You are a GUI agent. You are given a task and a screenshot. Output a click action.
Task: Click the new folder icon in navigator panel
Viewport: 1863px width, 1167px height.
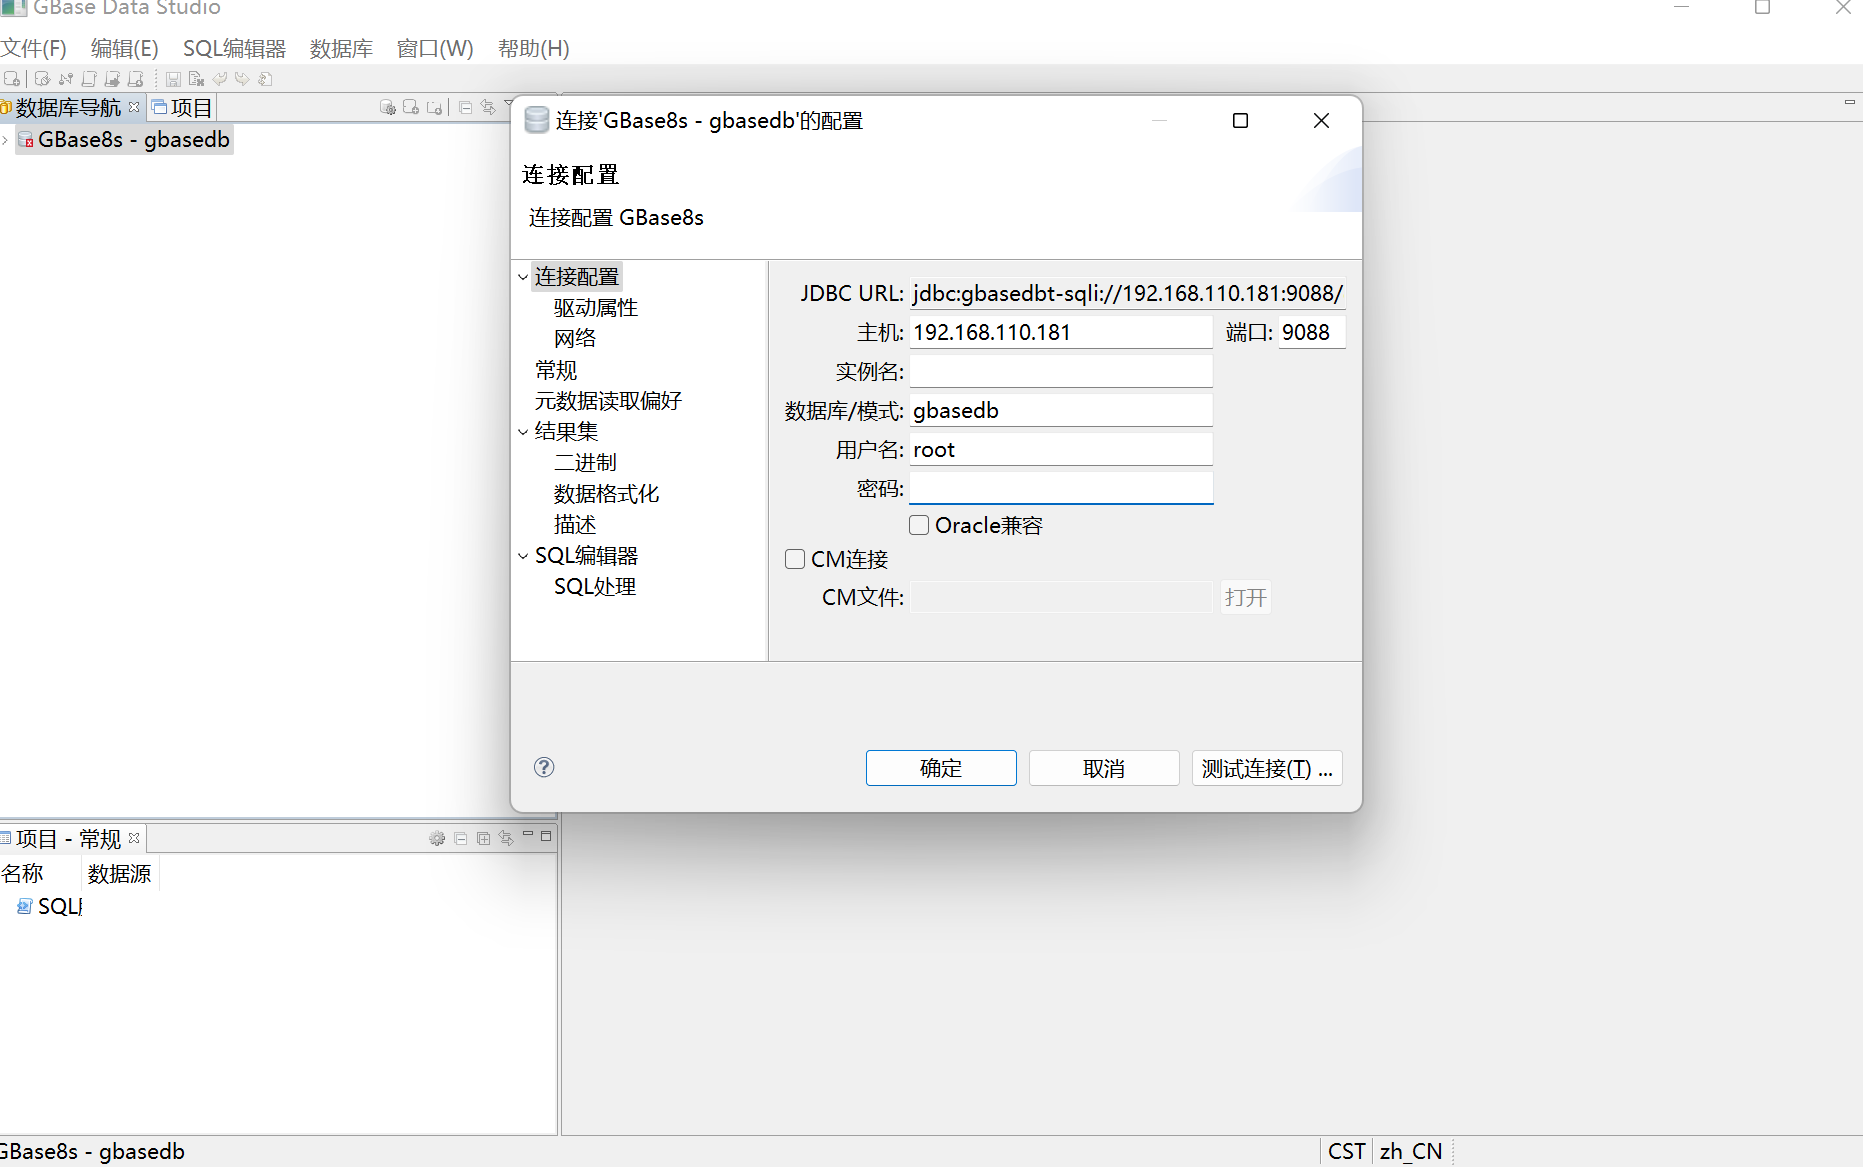click(x=434, y=107)
